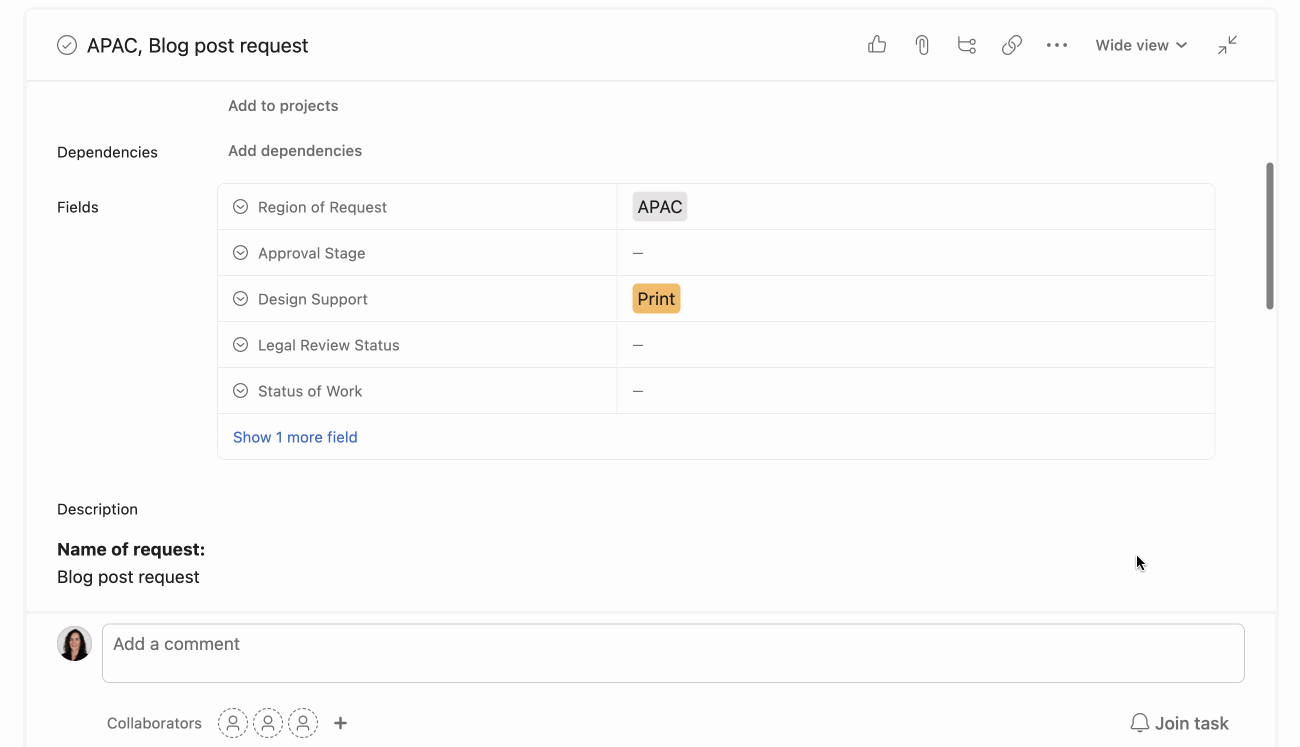Mark the task complete with the check circle
The width and height of the screenshot is (1300, 747).
pyautogui.click(x=66, y=45)
